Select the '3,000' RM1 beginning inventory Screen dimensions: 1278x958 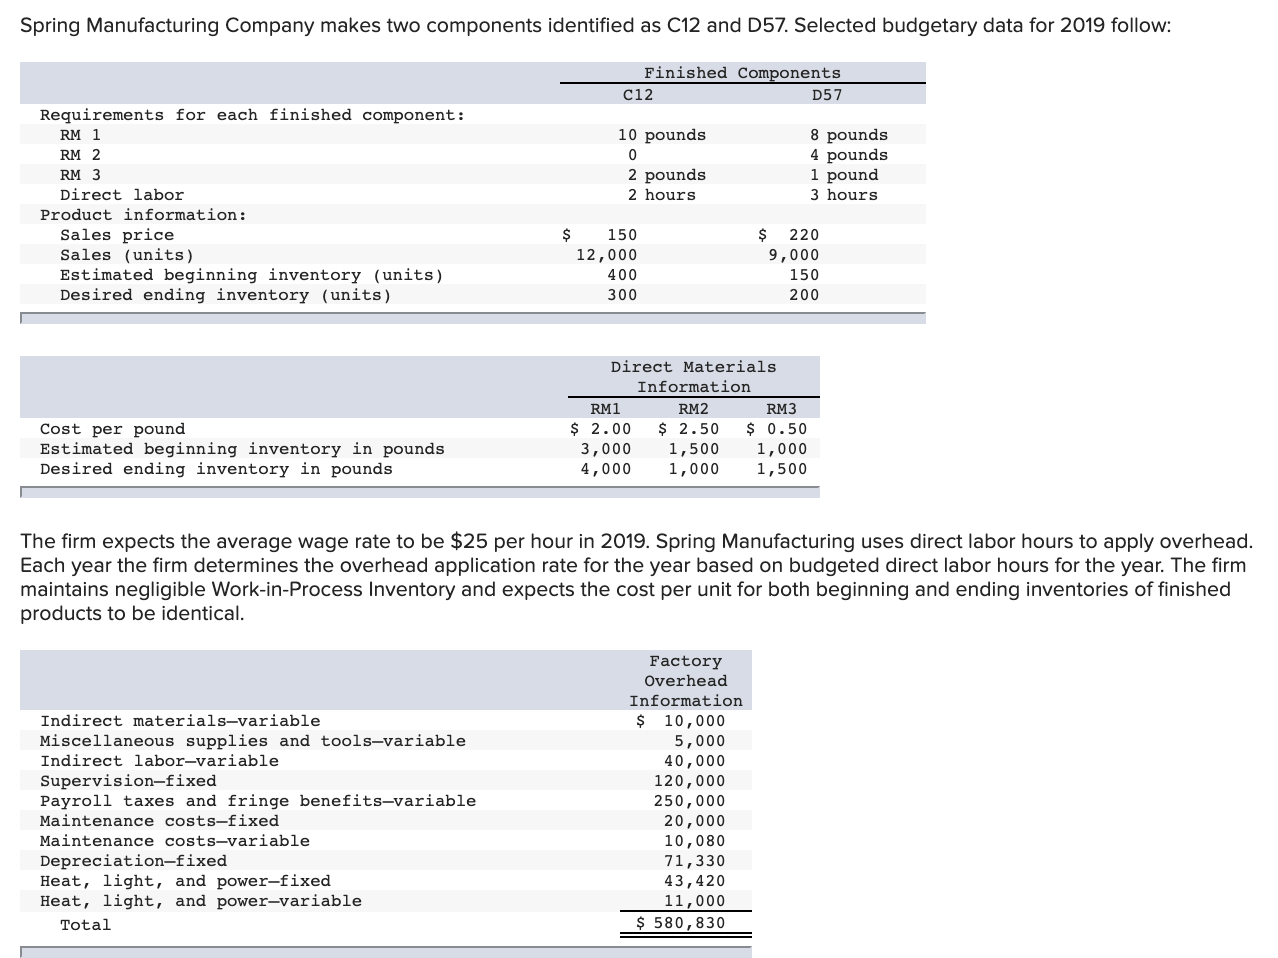click(606, 449)
